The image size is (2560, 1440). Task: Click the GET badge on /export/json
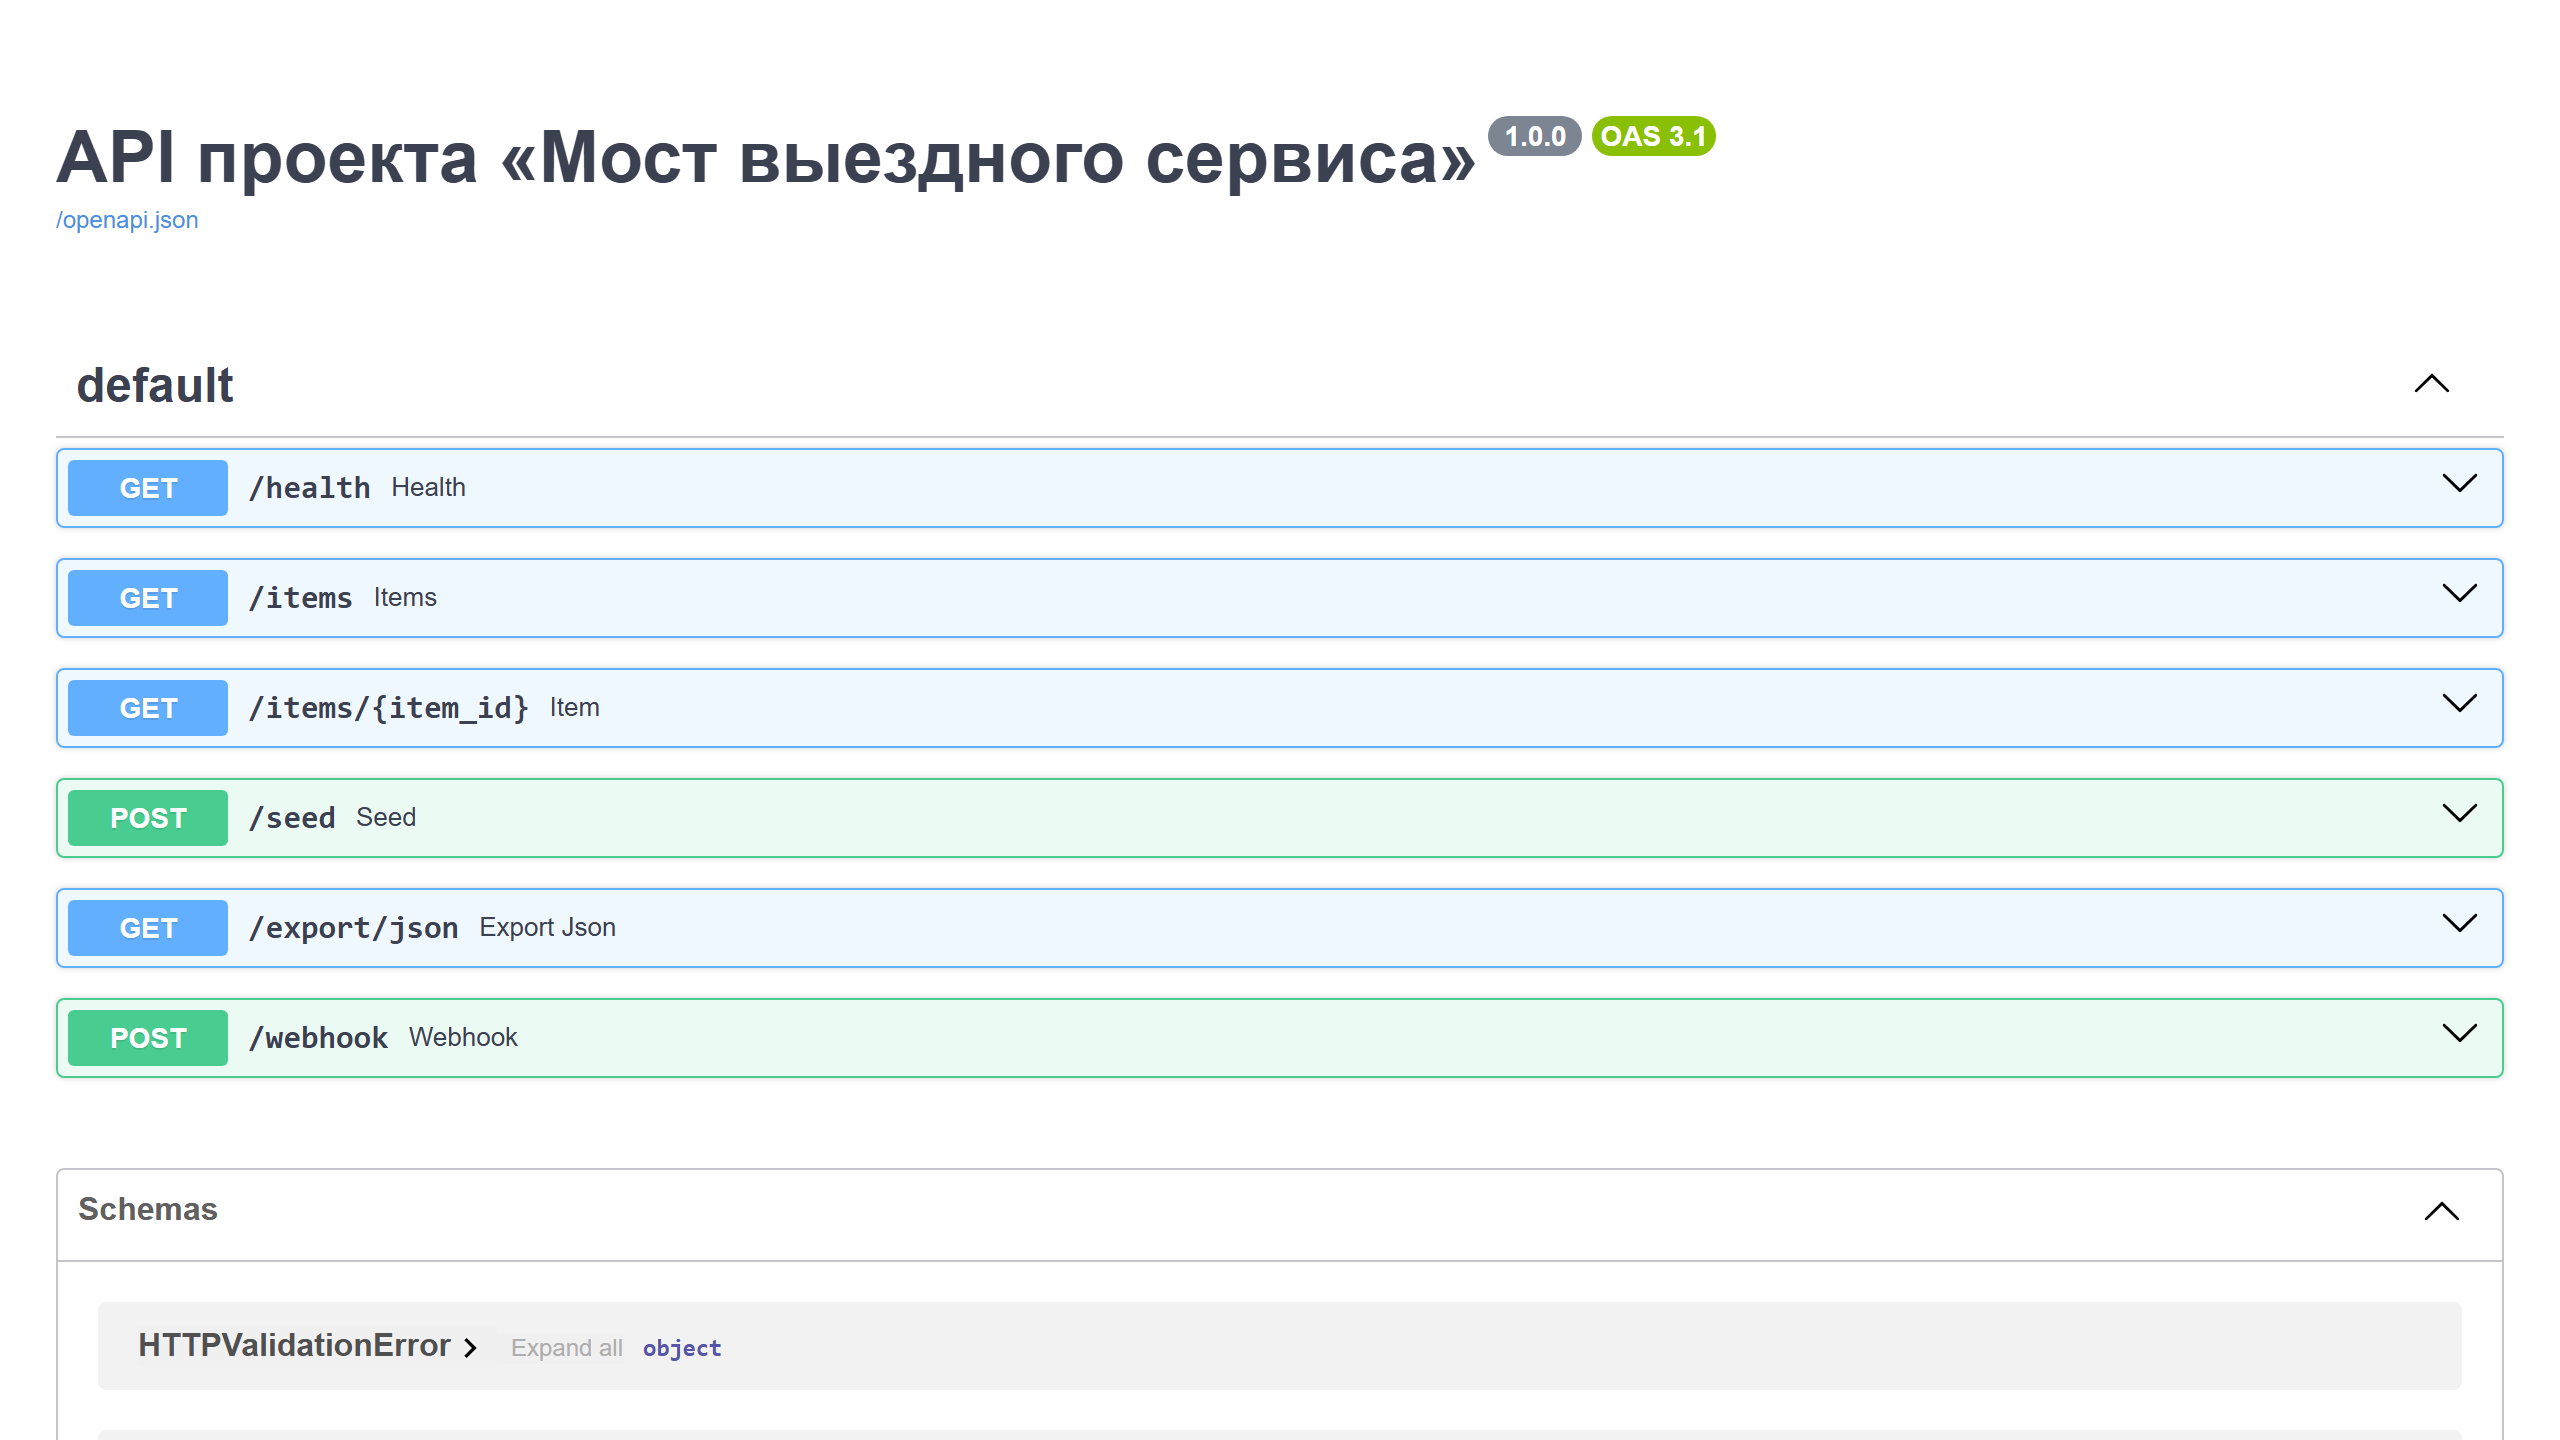coord(147,927)
